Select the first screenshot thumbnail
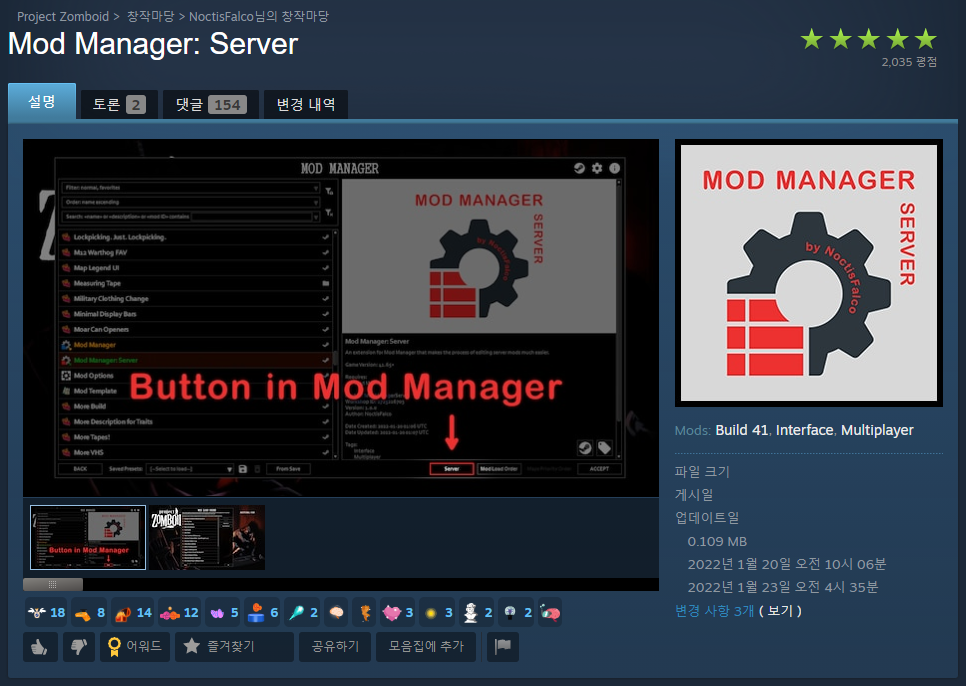Viewport: 966px width, 686px height. [x=88, y=538]
